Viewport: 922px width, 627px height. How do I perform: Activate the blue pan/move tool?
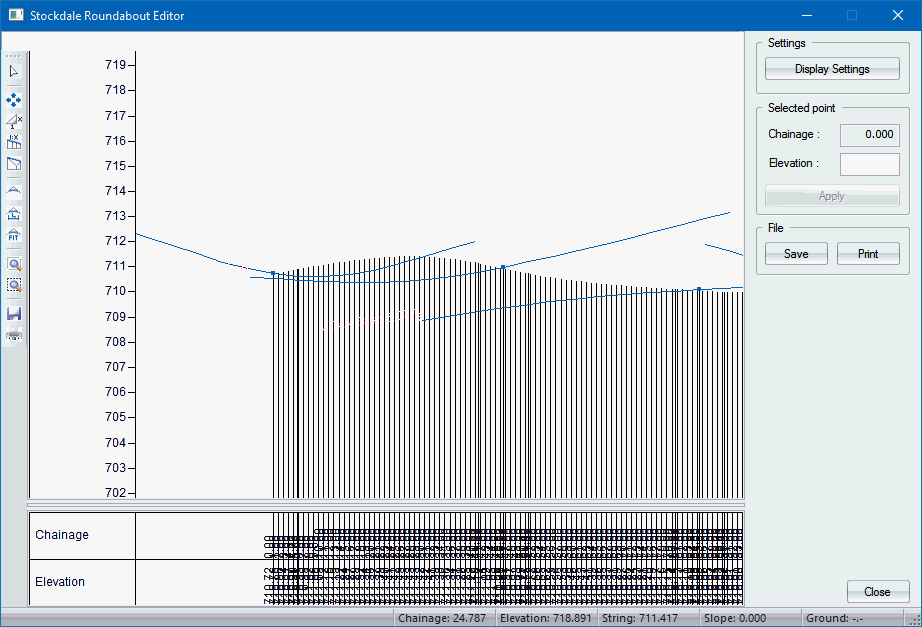tap(14, 100)
